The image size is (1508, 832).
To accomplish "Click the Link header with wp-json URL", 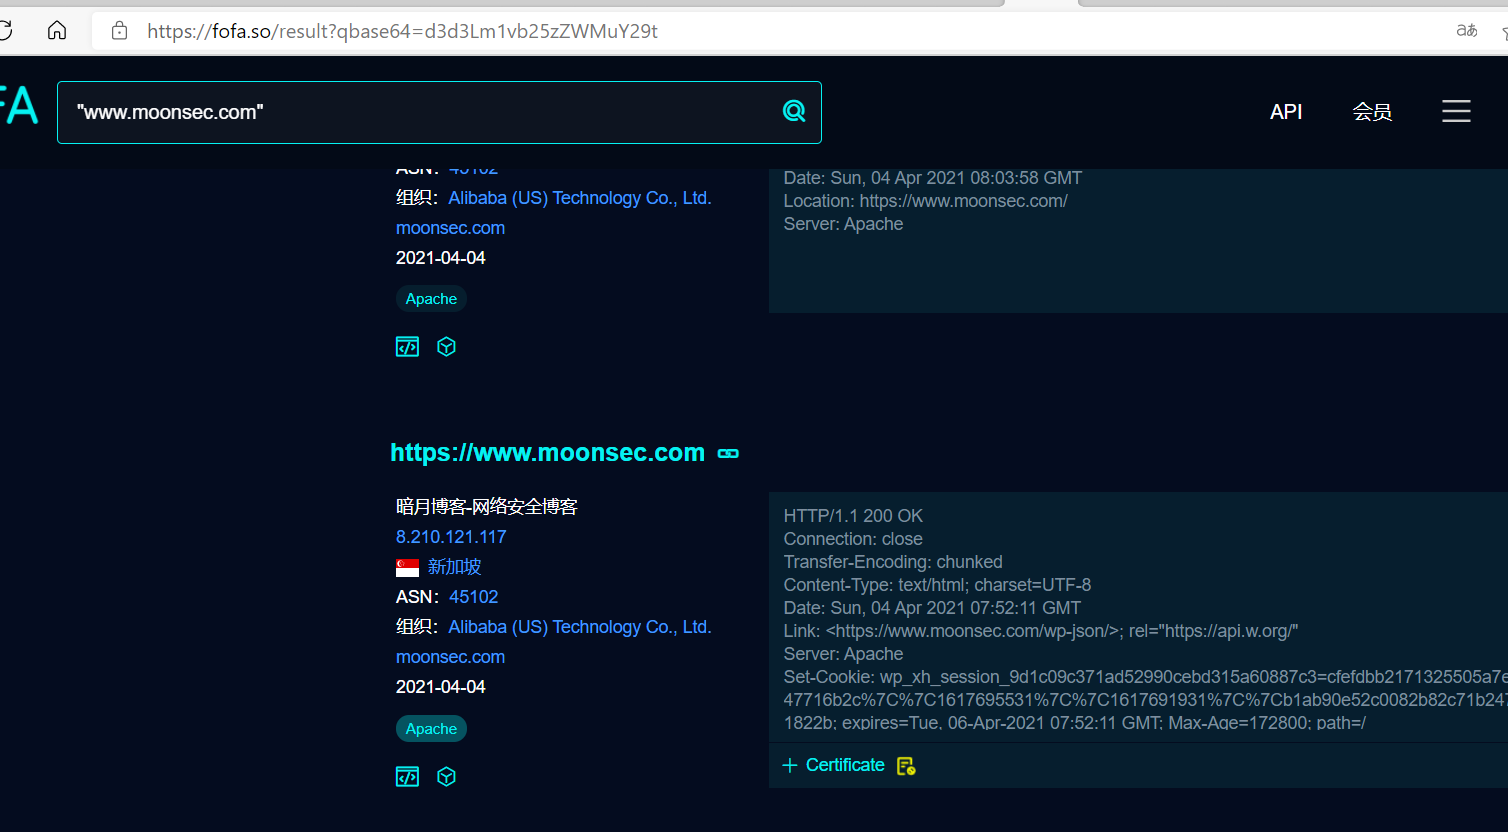I will [x=1041, y=631].
